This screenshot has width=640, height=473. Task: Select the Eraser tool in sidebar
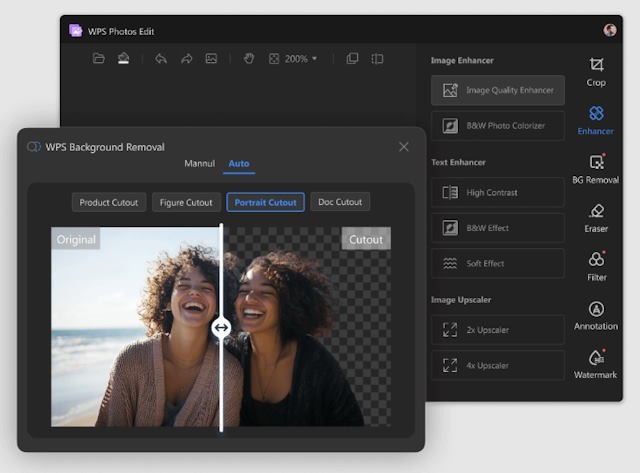[596, 216]
